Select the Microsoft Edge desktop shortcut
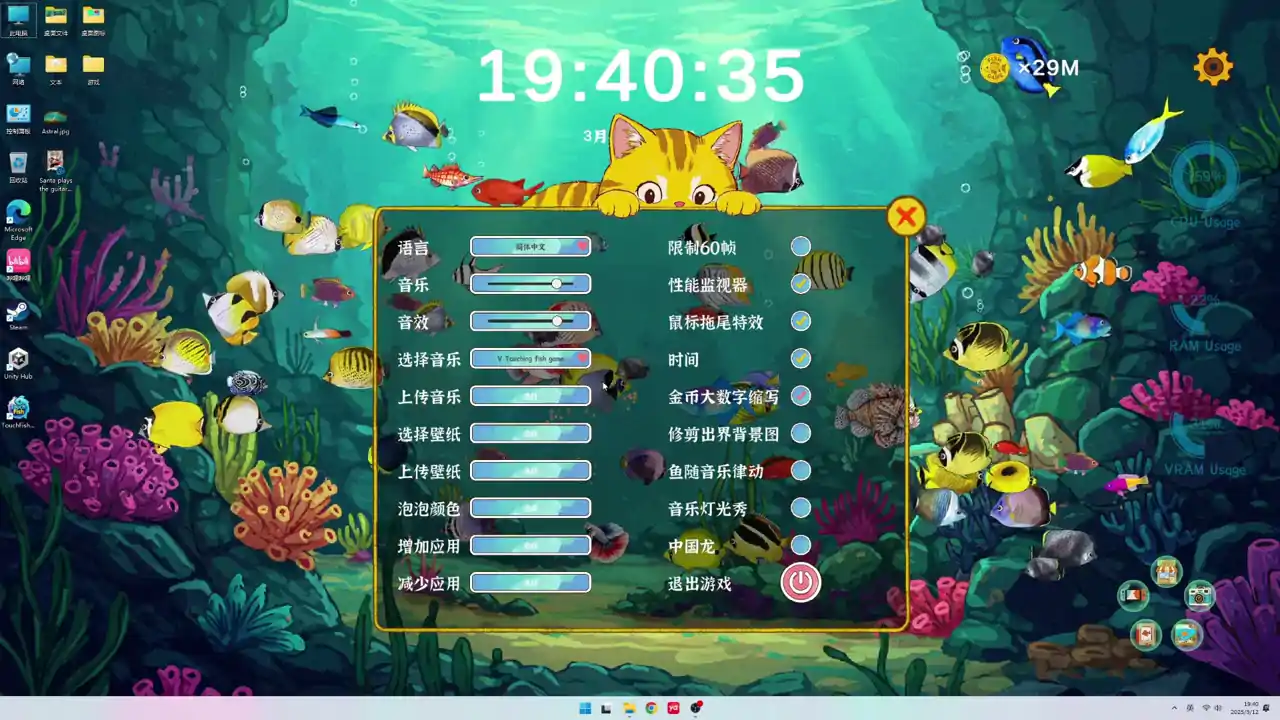 18,219
